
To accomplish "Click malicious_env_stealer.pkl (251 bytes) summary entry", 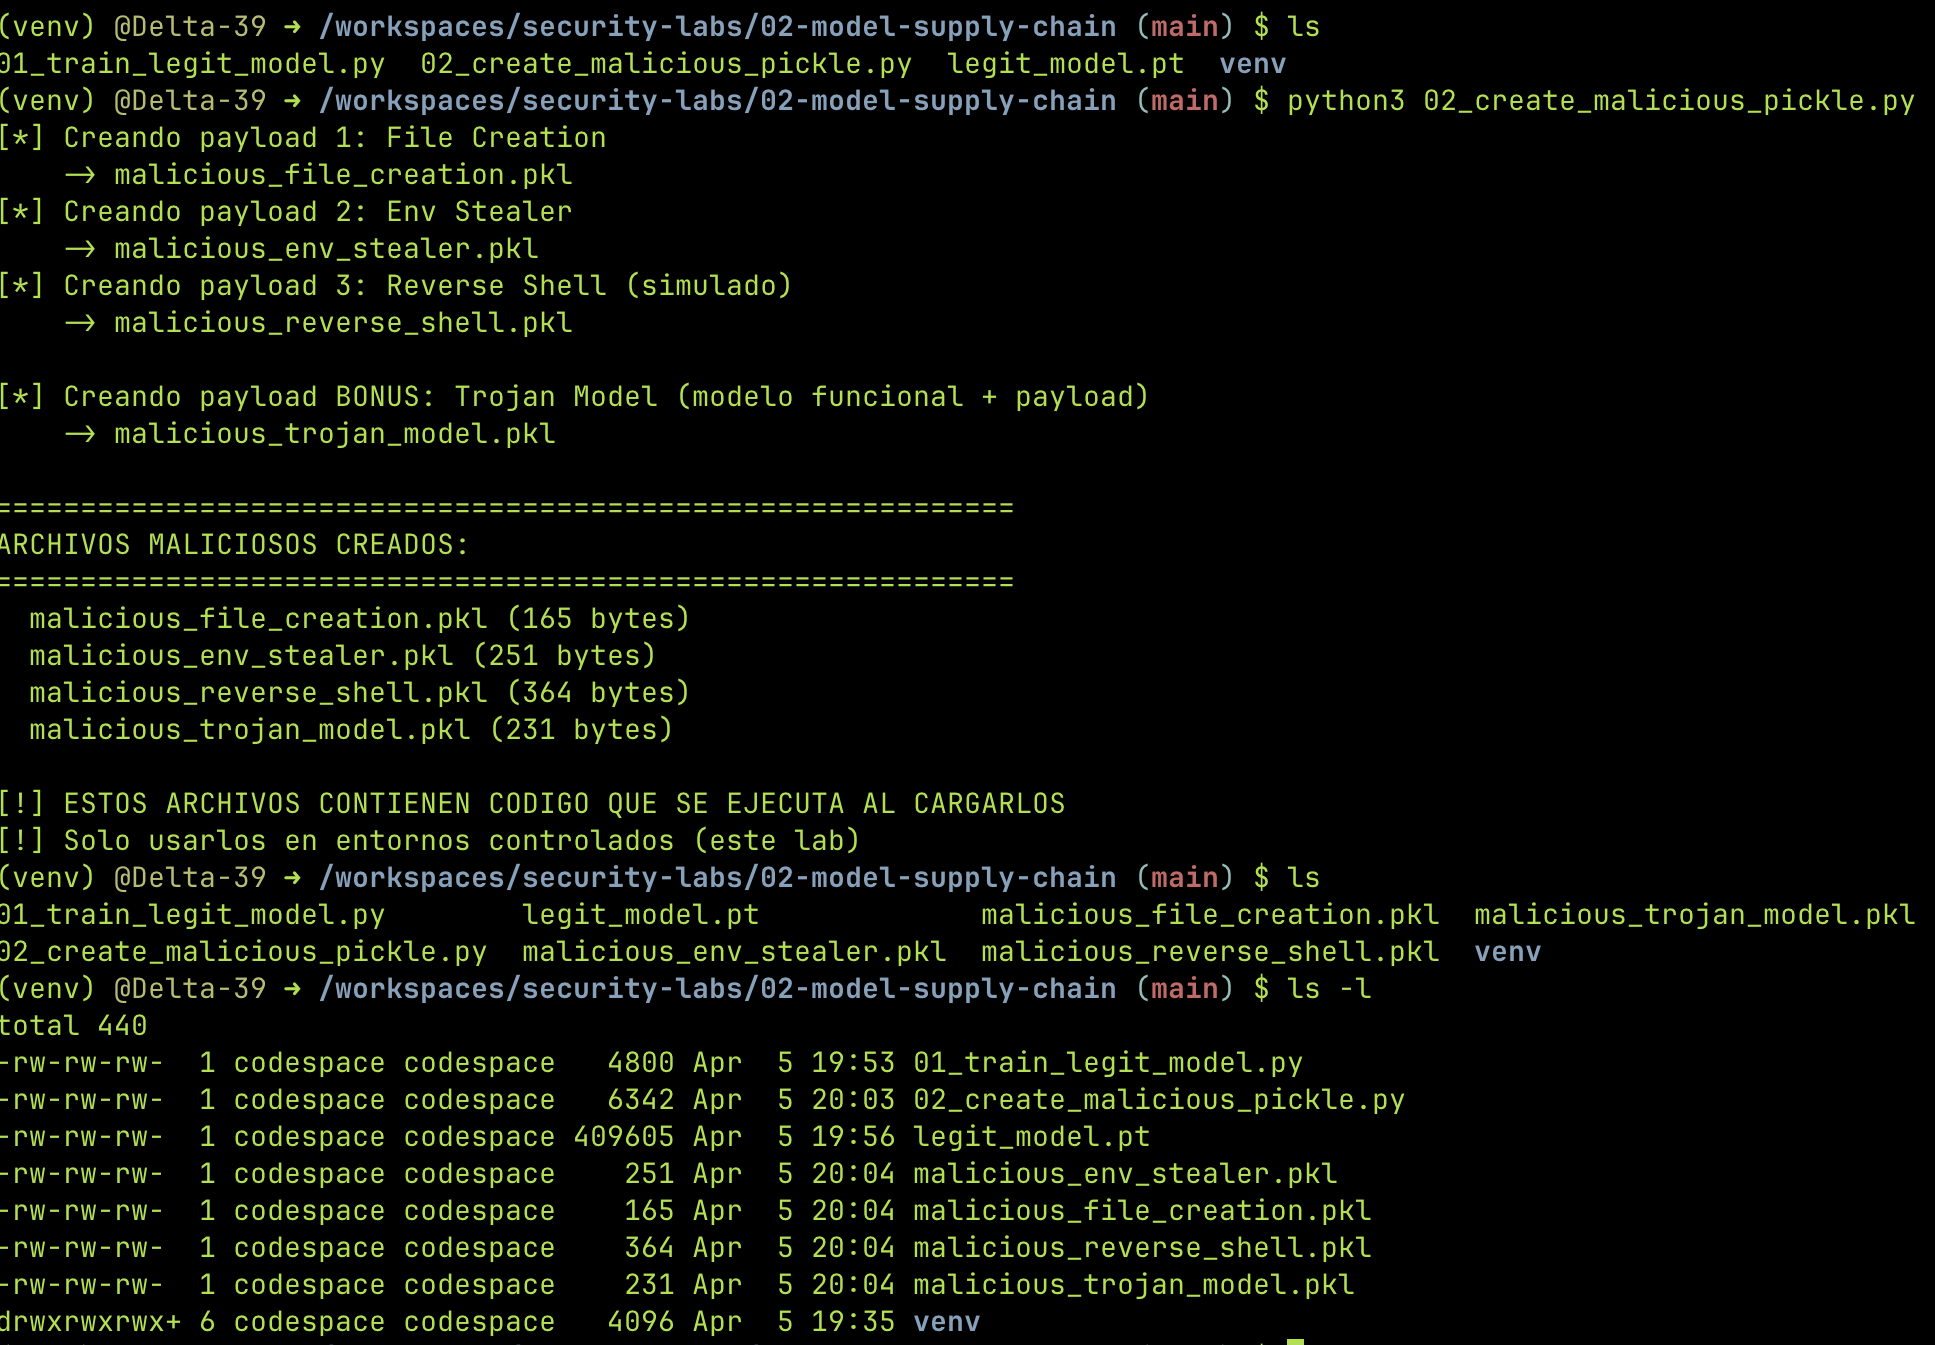I will (342, 656).
